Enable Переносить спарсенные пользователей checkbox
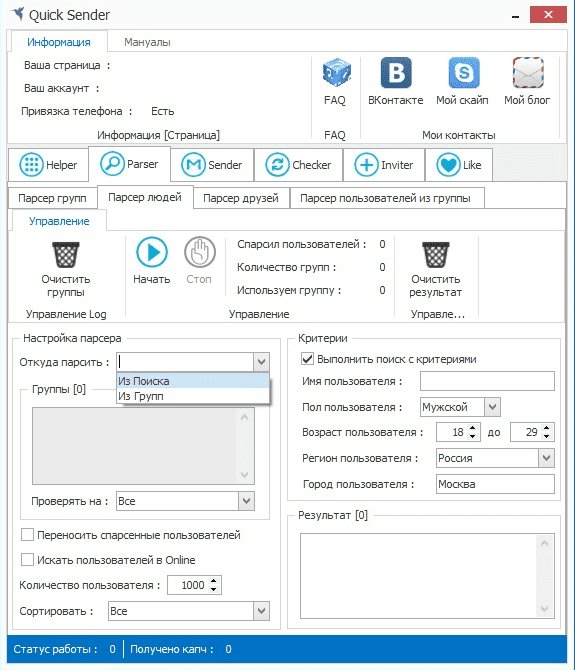Image resolution: width=575 pixels, height=670 pixels. click(x=27, y=535)
